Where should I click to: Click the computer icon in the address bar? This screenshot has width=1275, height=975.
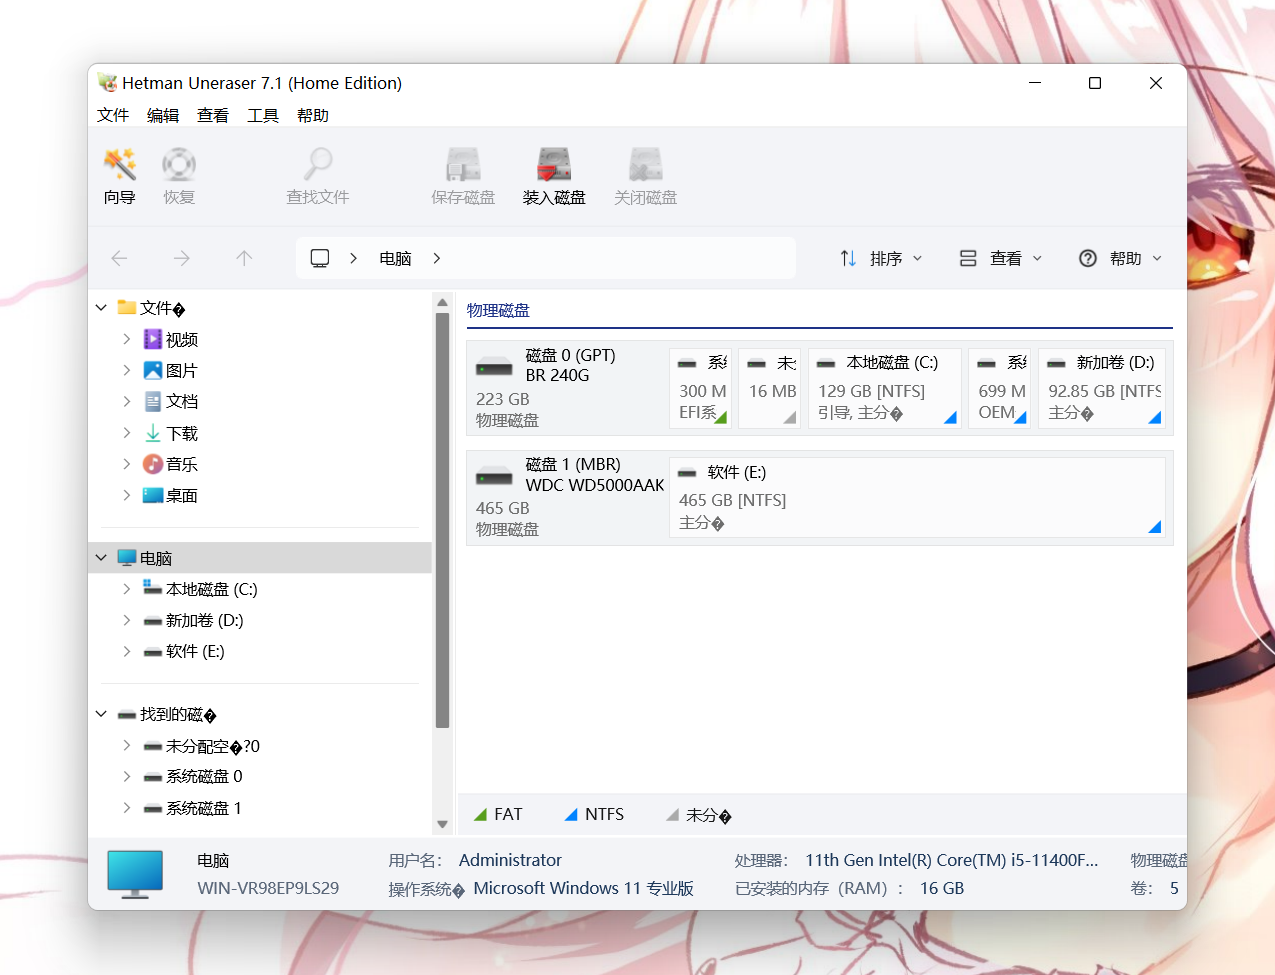click(320, 258)
